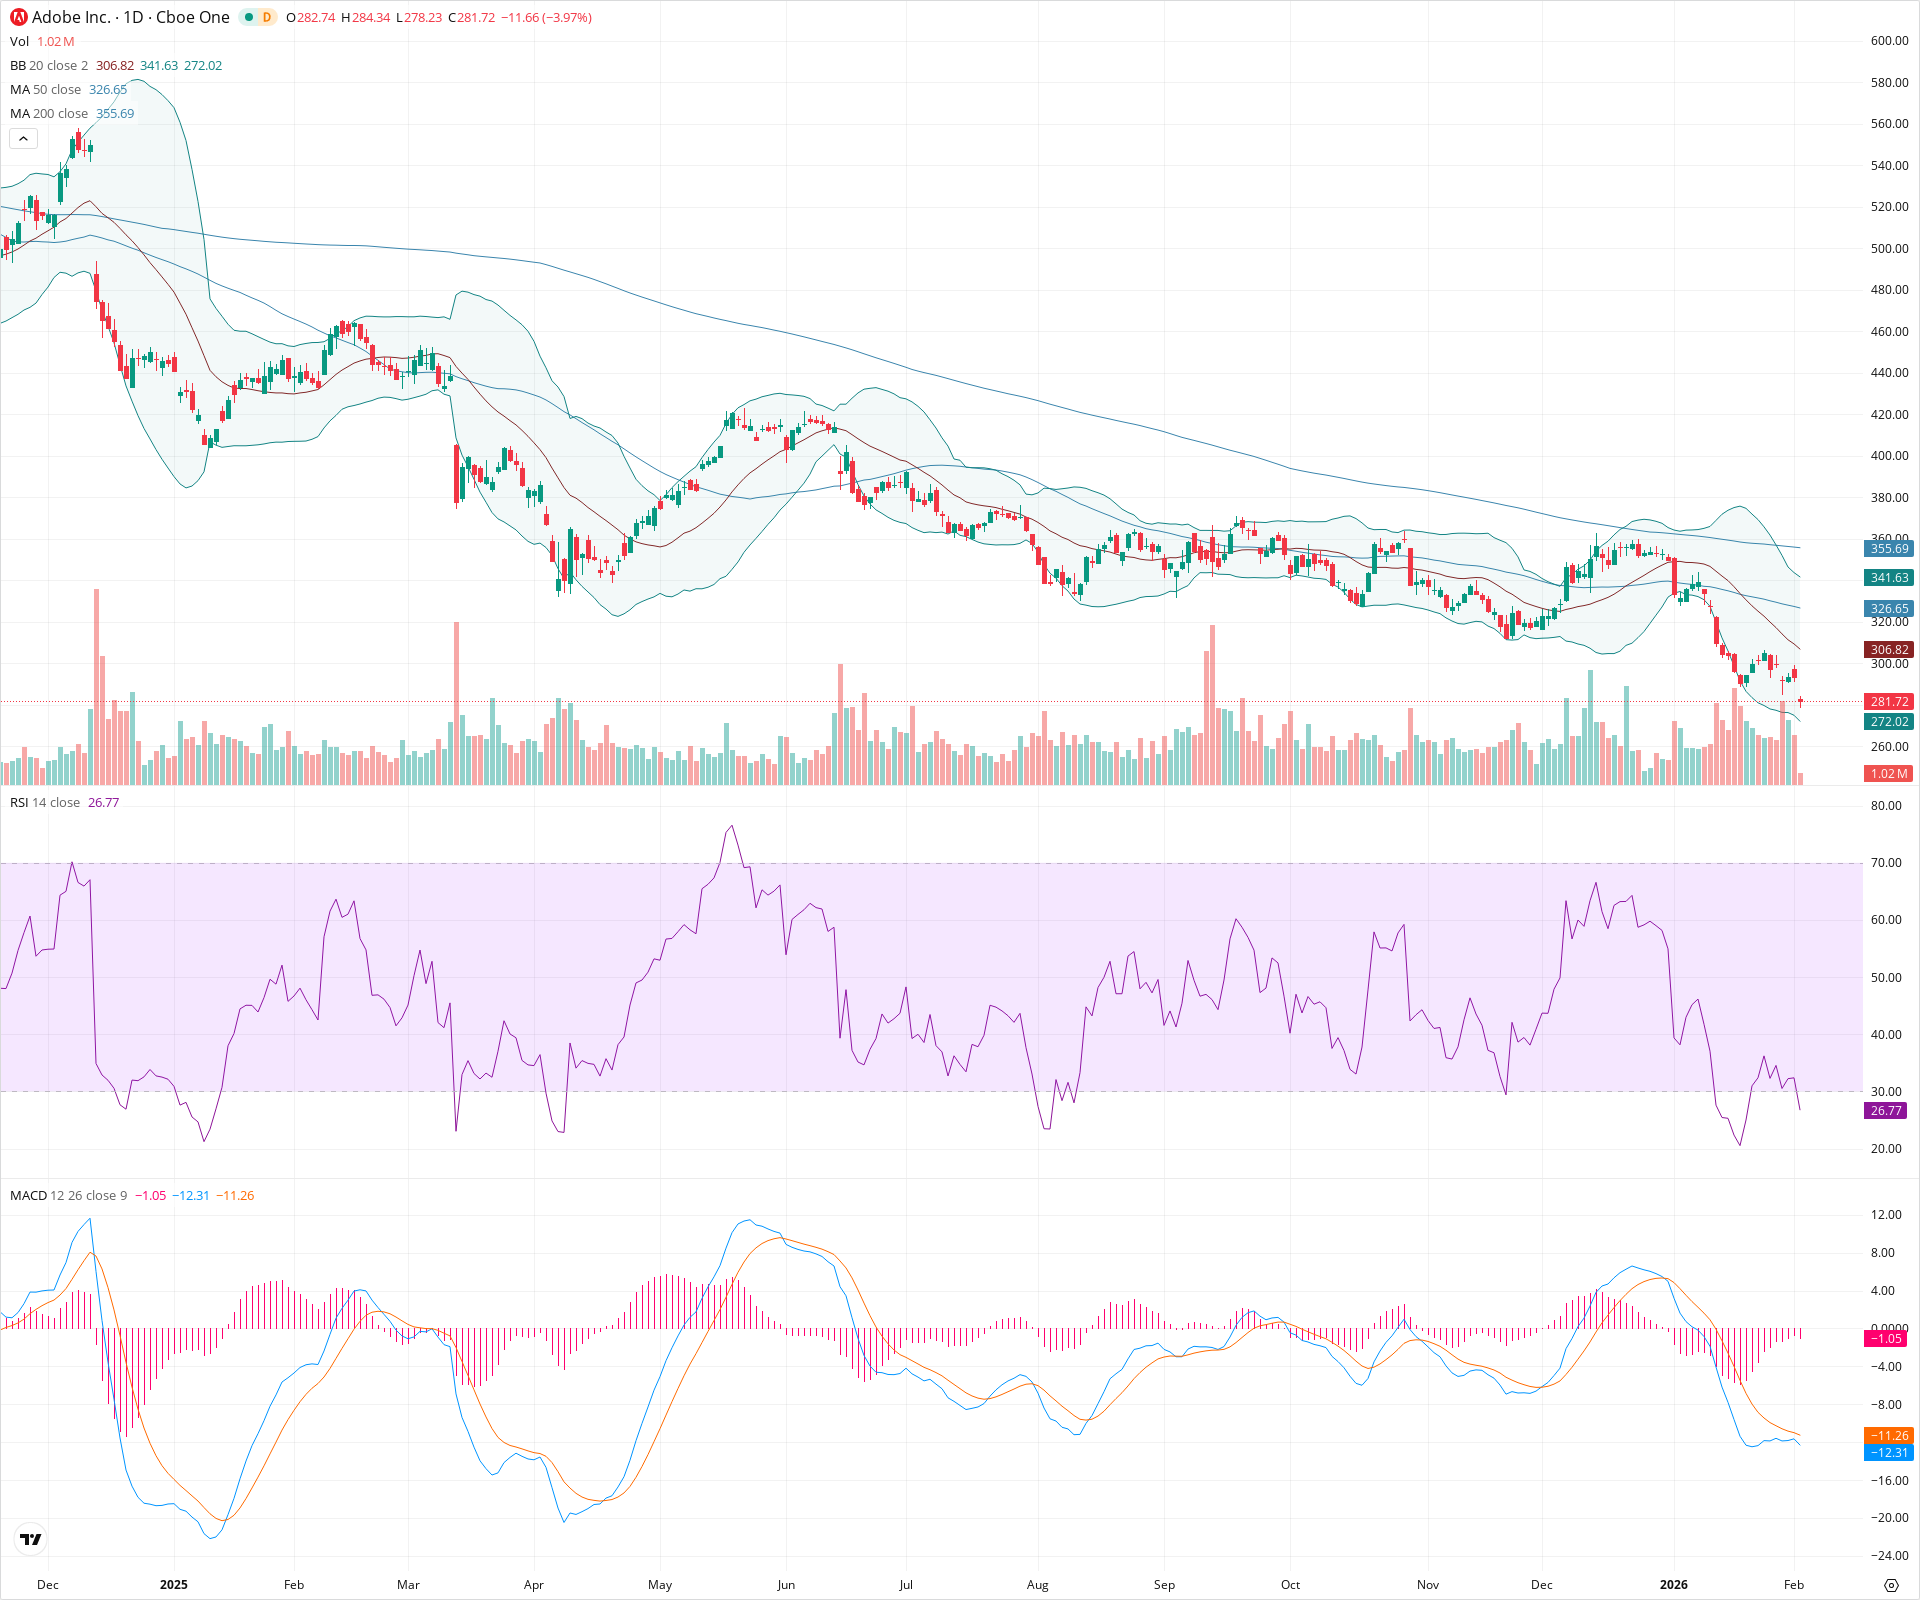Select the Vol indicator legend
Image resolution: width=1920 pixels, height=1600 pixels.
[x=18, y=42]
